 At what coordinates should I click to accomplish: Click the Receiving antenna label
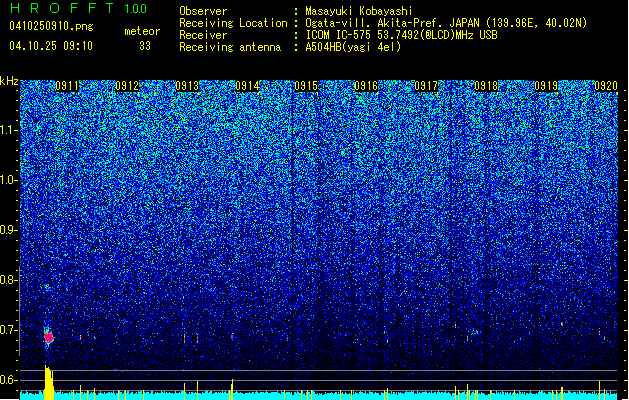click(x=230, y=47)
